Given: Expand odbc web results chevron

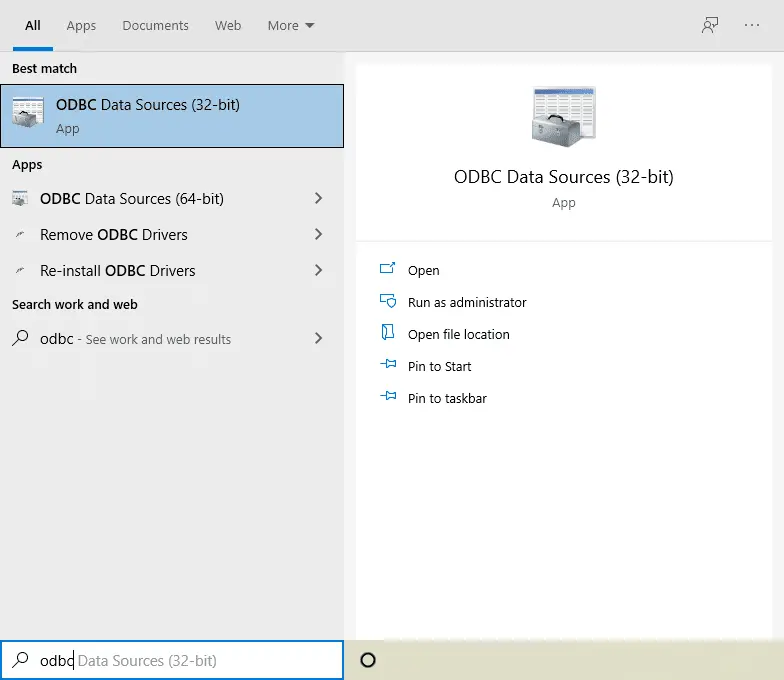Looking at the screenshot, I should click(318, 338).
